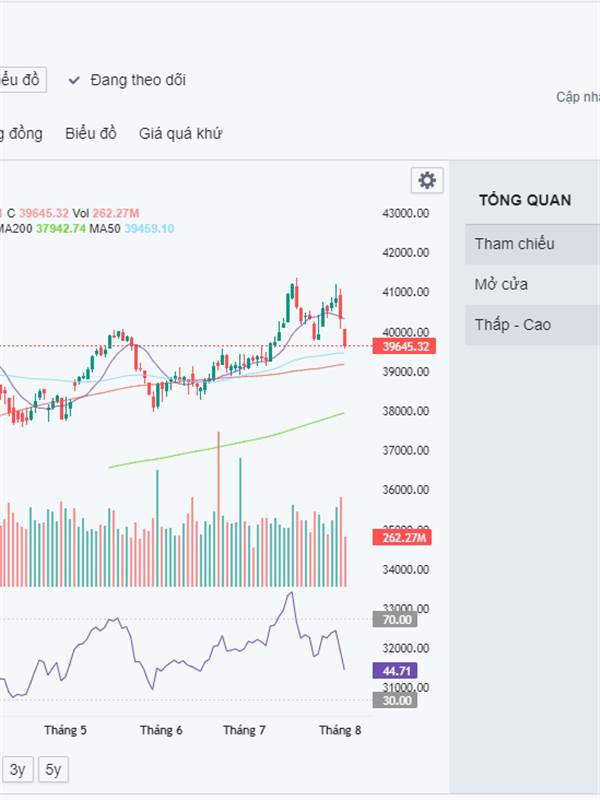Screen dimensions: 600x800
Task: Click the Tháng 6 timeline label
Action: tap(161, 730)
